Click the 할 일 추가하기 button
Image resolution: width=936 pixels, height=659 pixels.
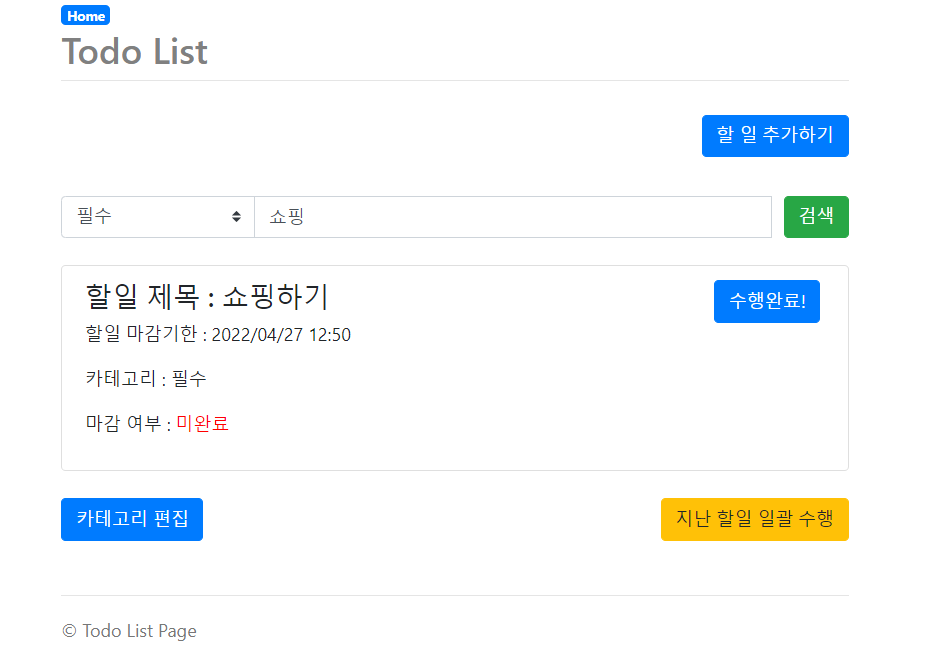click(x=775, y=136)
